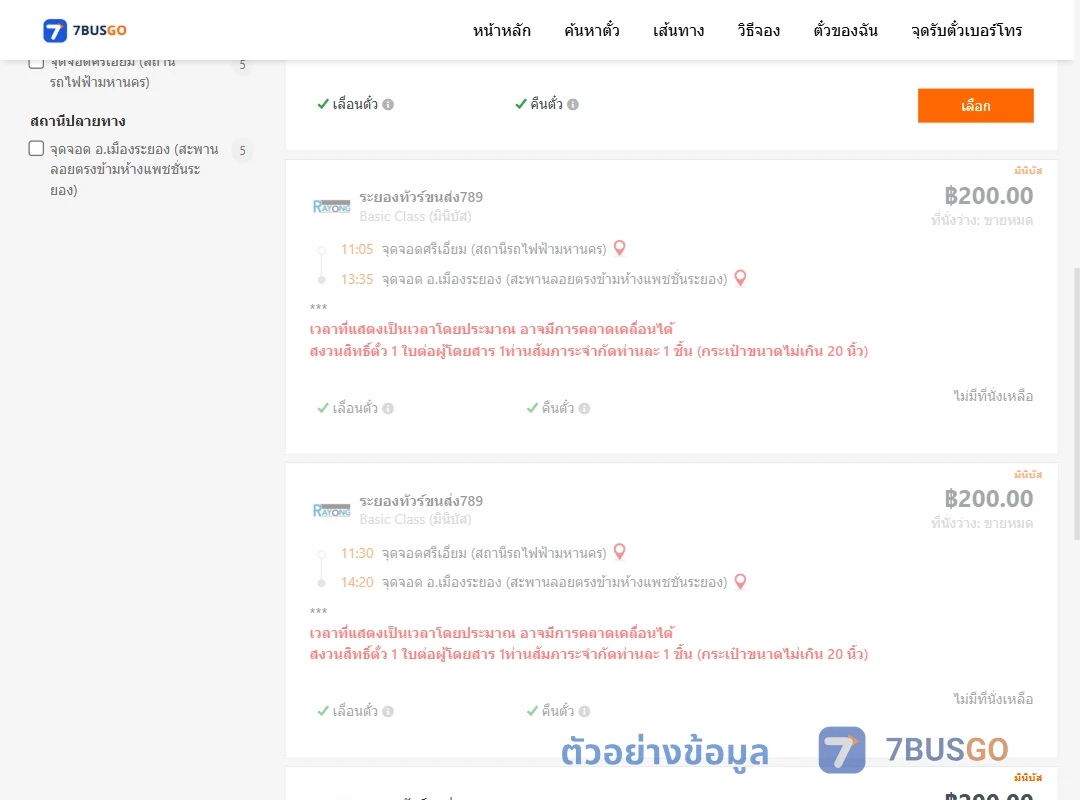1080x800 pixels.
Task: Open the จุดรับตั๋วเบอร์โทร menu item
Action: pos(966,30)
